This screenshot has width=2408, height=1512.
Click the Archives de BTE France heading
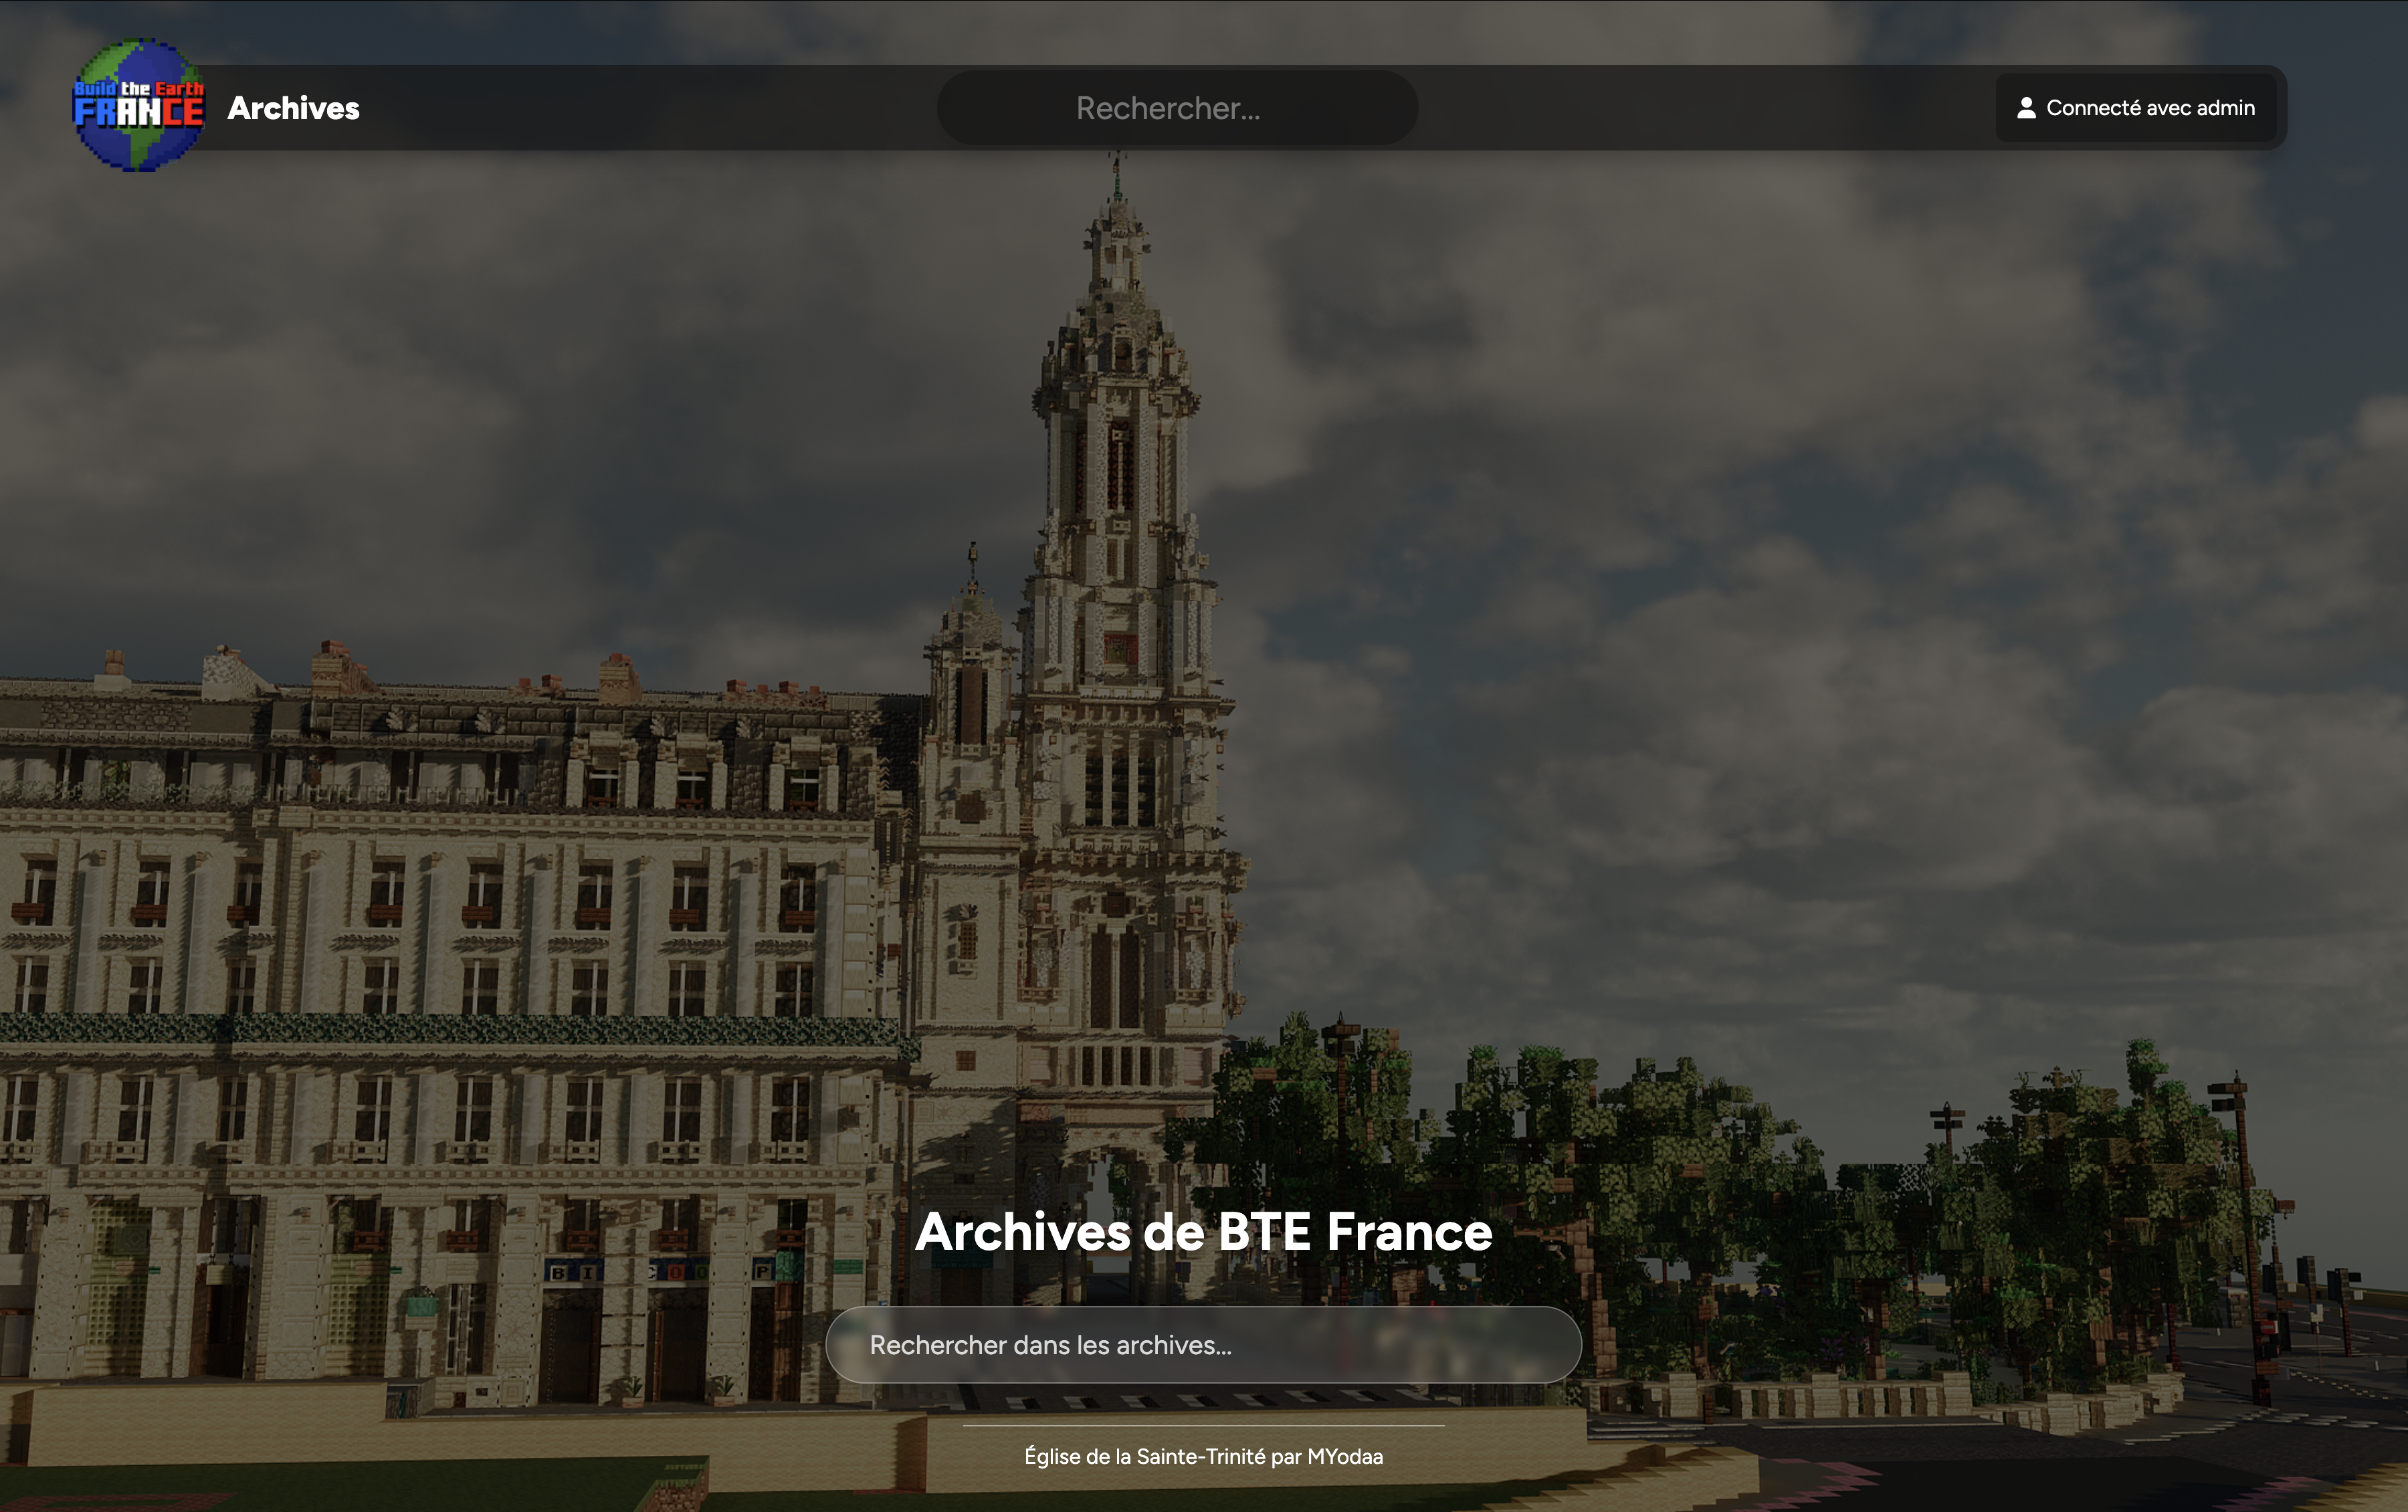click(x=1203, y=1231)
